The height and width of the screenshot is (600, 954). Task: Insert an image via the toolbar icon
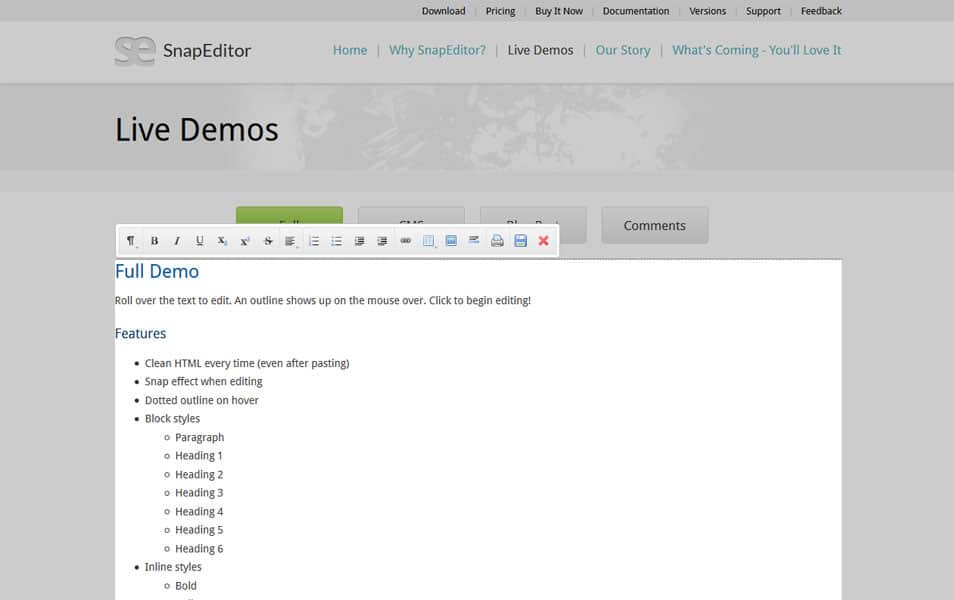point(451,240)
